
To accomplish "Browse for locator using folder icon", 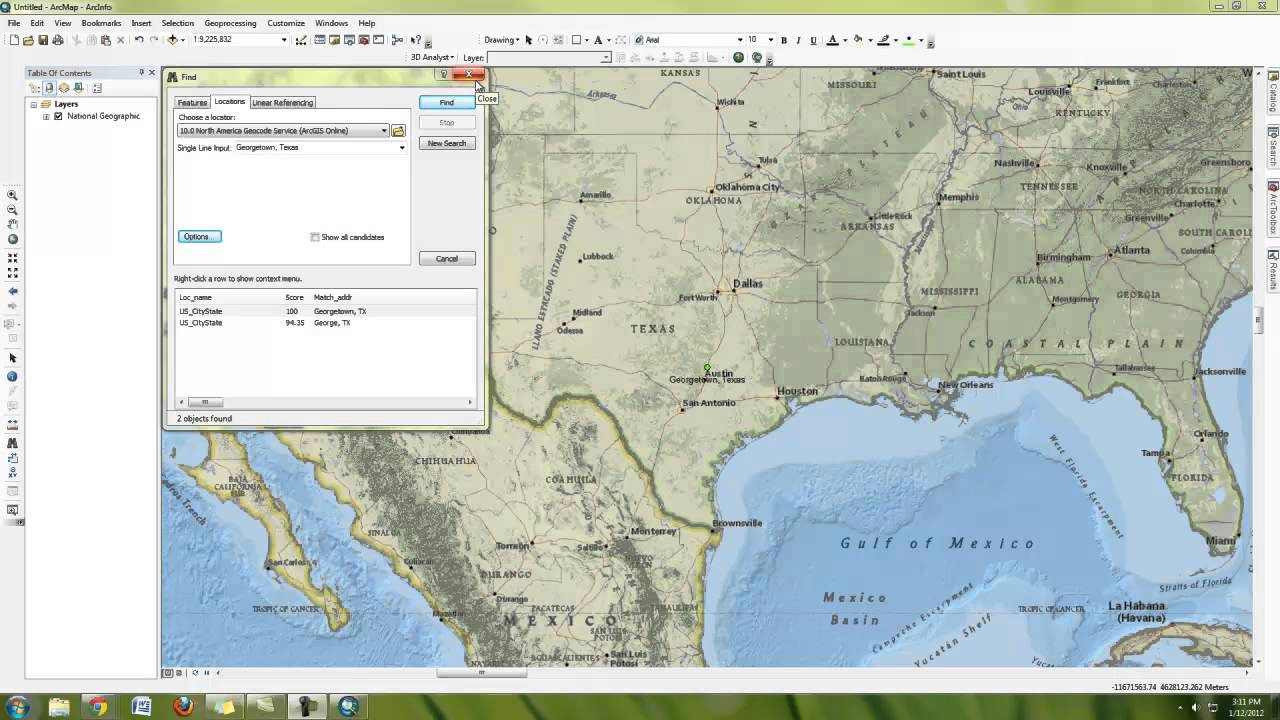I will 398,131.
